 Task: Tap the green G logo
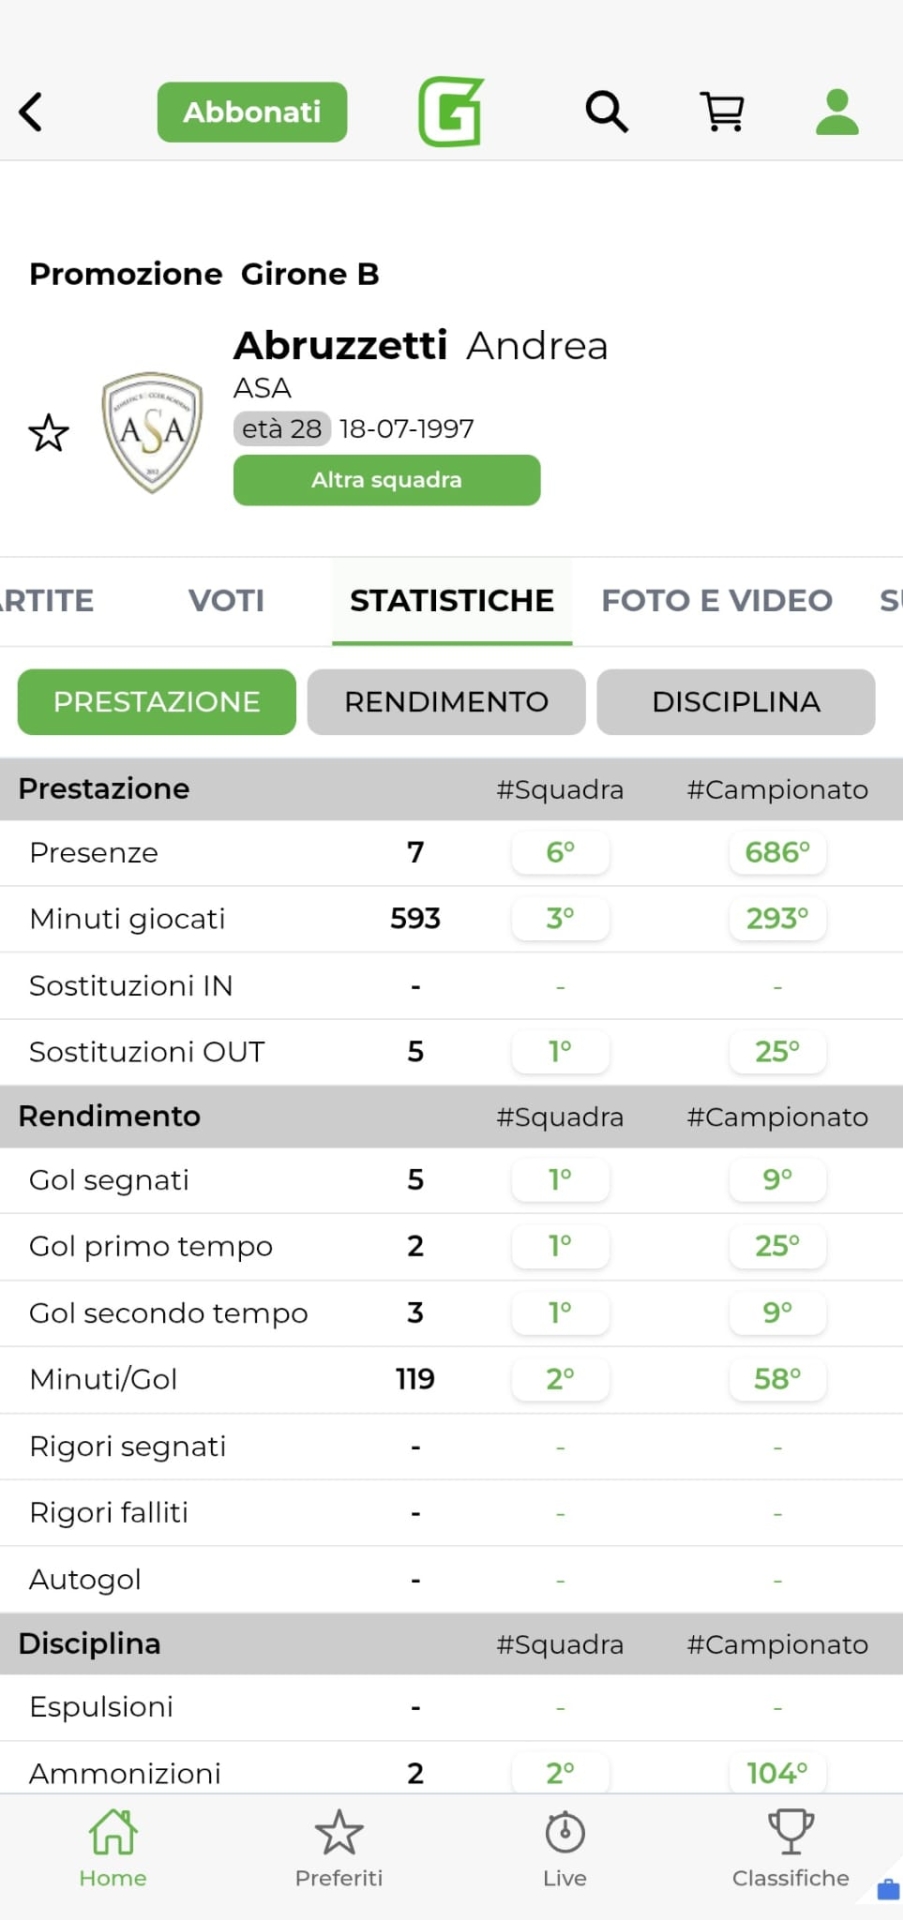(451, 112)
